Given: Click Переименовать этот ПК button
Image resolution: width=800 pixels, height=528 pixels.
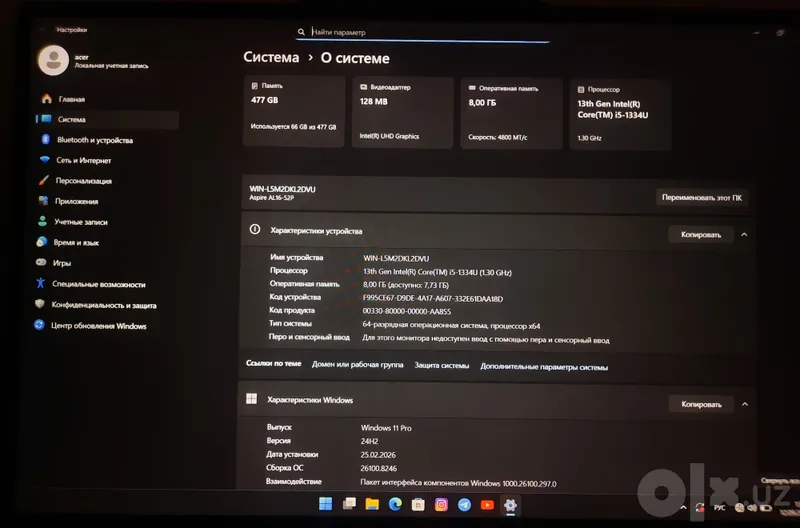Looking at the screenshot, I should 702,197.
